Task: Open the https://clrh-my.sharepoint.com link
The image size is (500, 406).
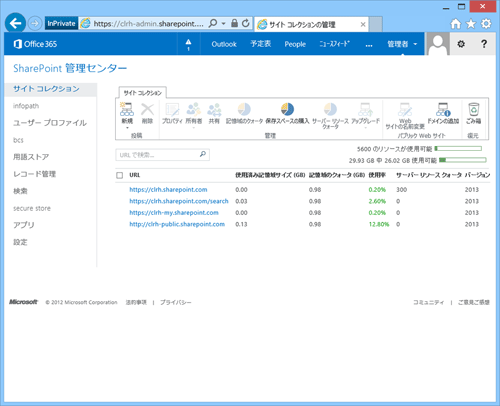Action: point(174,213)
